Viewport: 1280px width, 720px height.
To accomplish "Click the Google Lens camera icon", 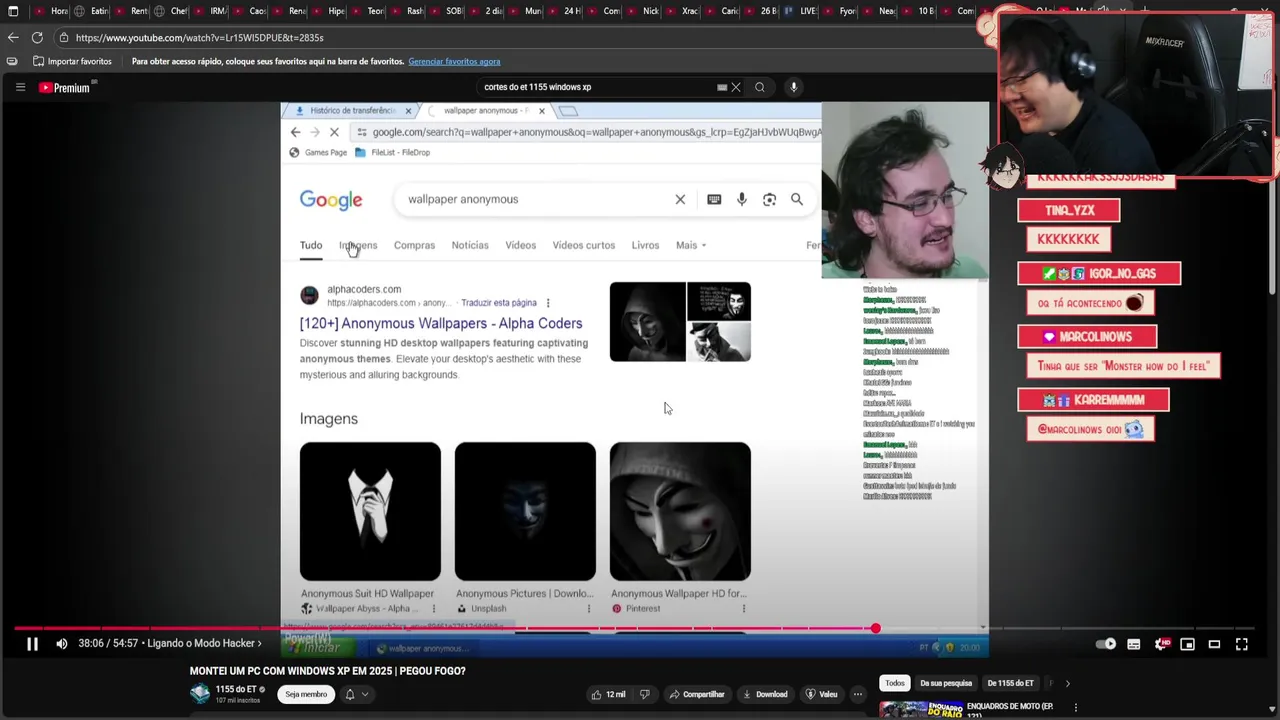I will 769,199.
